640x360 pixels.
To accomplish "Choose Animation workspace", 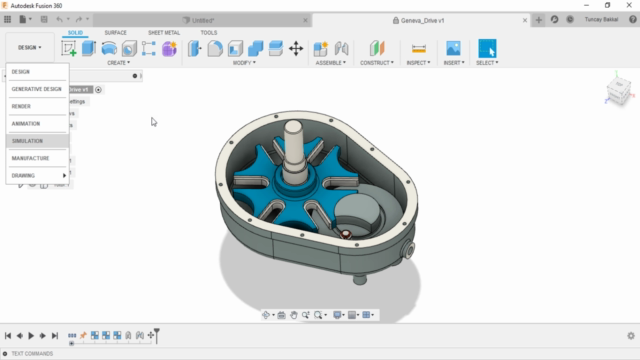I will click(37, 123).
